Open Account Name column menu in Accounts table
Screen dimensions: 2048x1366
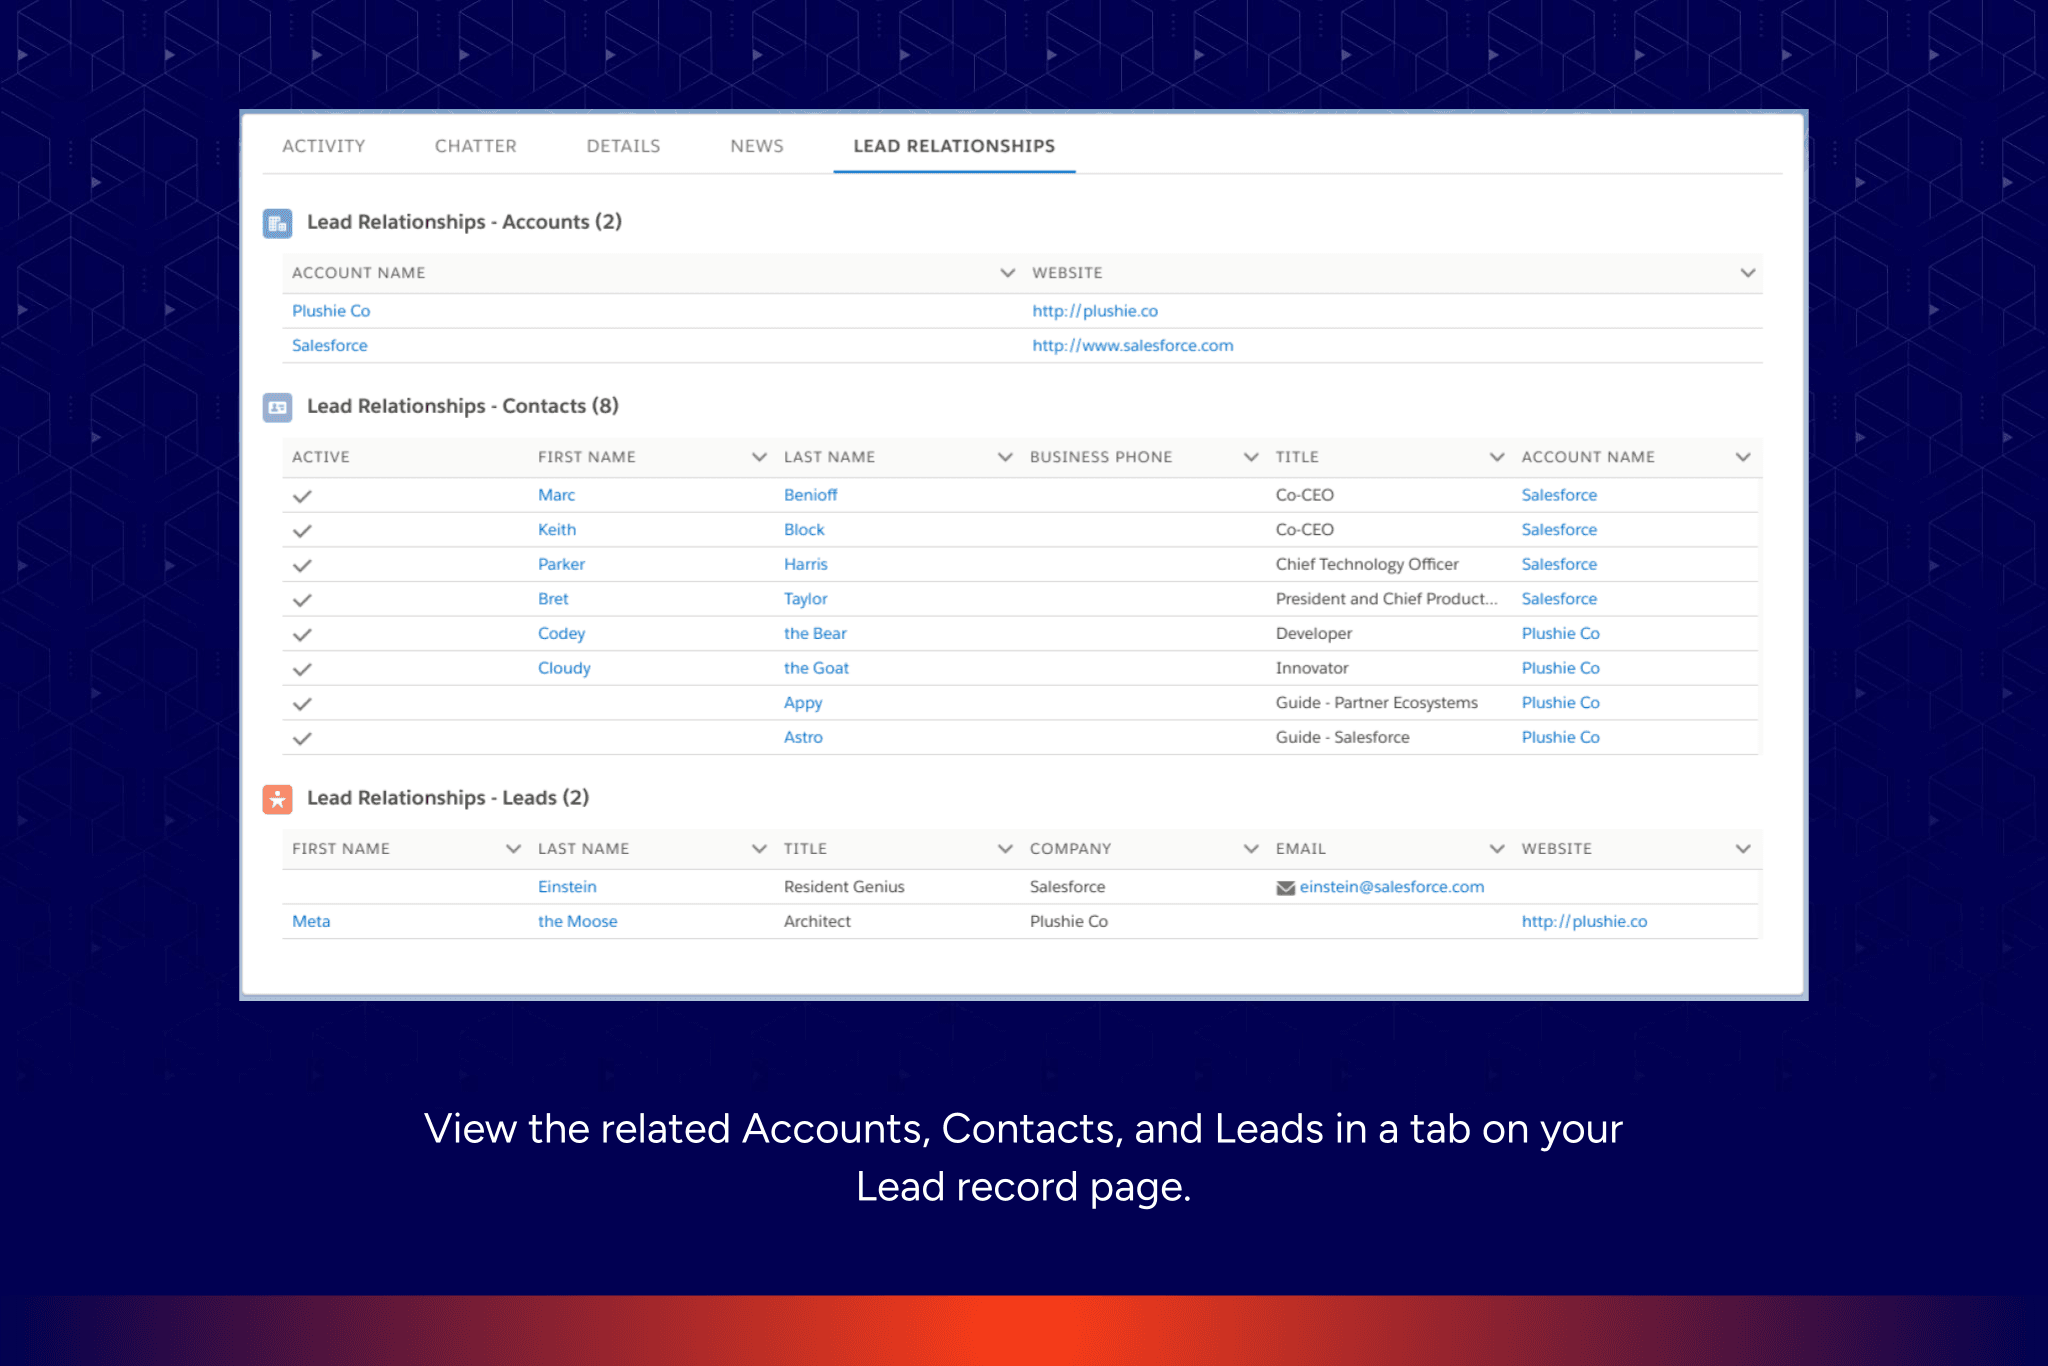click(x=1007, y=273)
